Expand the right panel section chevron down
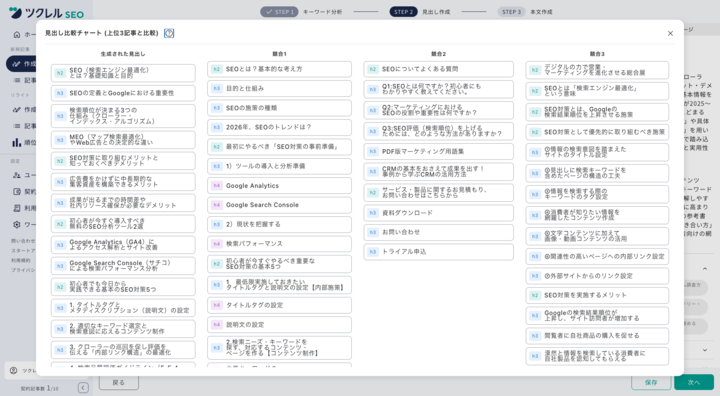The image size is (720, 396). click(x=705, y=350)
